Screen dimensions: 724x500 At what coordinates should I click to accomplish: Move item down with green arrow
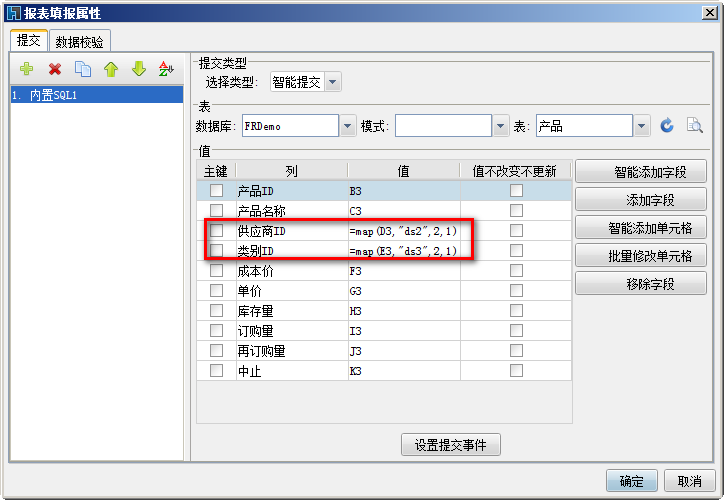pyautogui.click(x=139, y=69)
